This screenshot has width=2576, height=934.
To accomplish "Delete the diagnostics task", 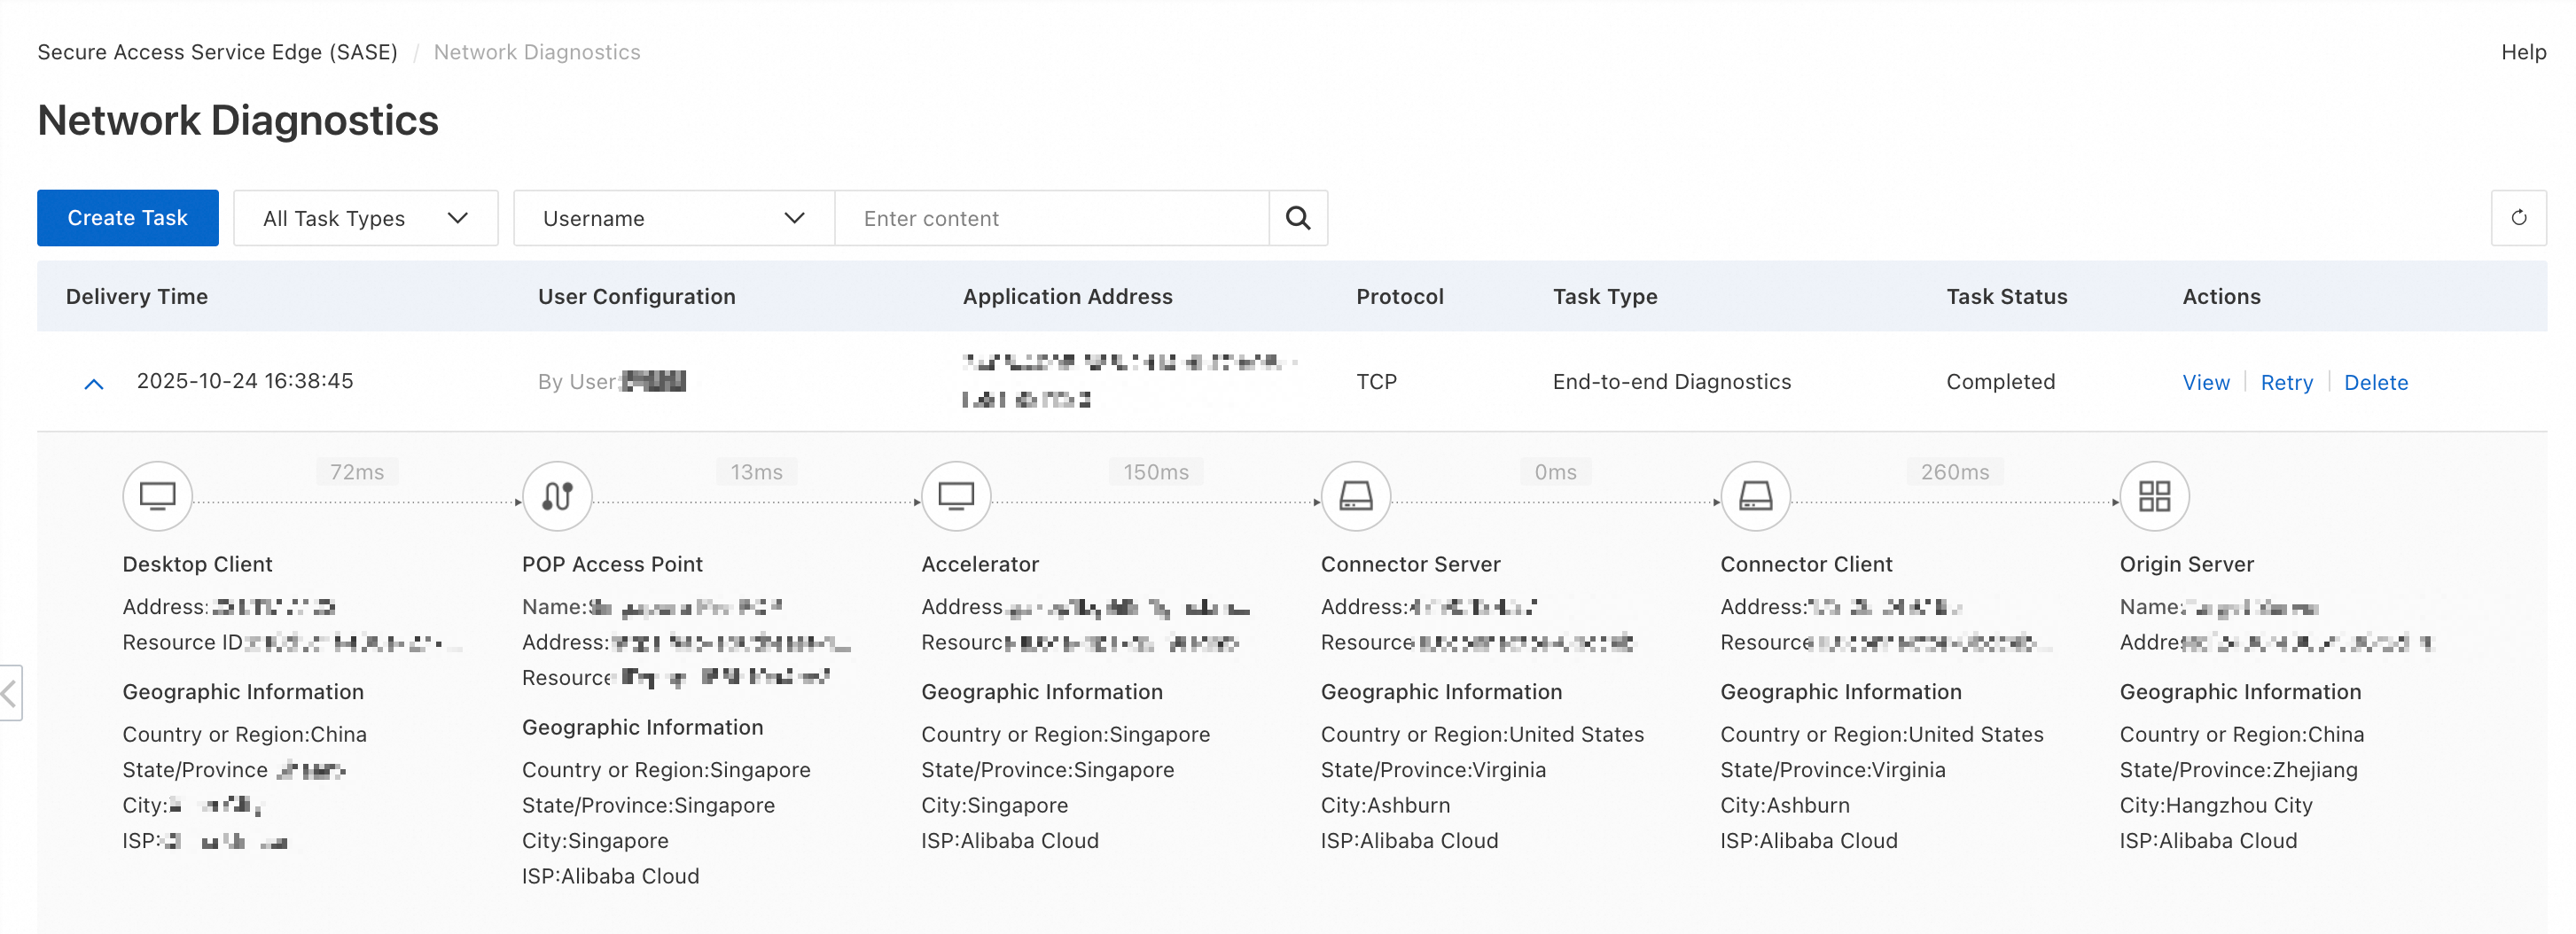I will pos(2375,382).
